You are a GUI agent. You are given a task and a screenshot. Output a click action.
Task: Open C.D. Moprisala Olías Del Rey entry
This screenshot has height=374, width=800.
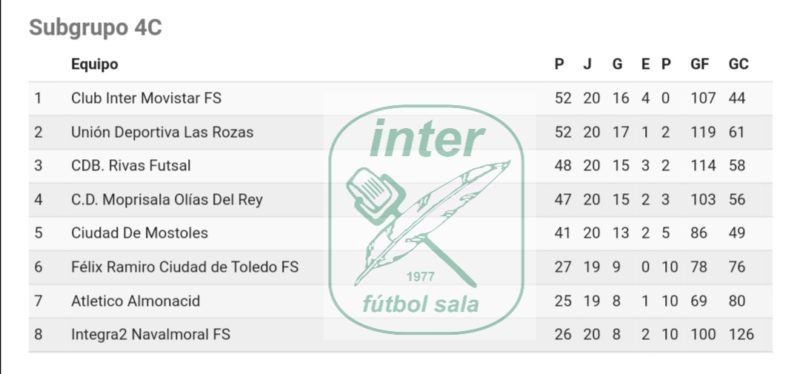point(167,200)
